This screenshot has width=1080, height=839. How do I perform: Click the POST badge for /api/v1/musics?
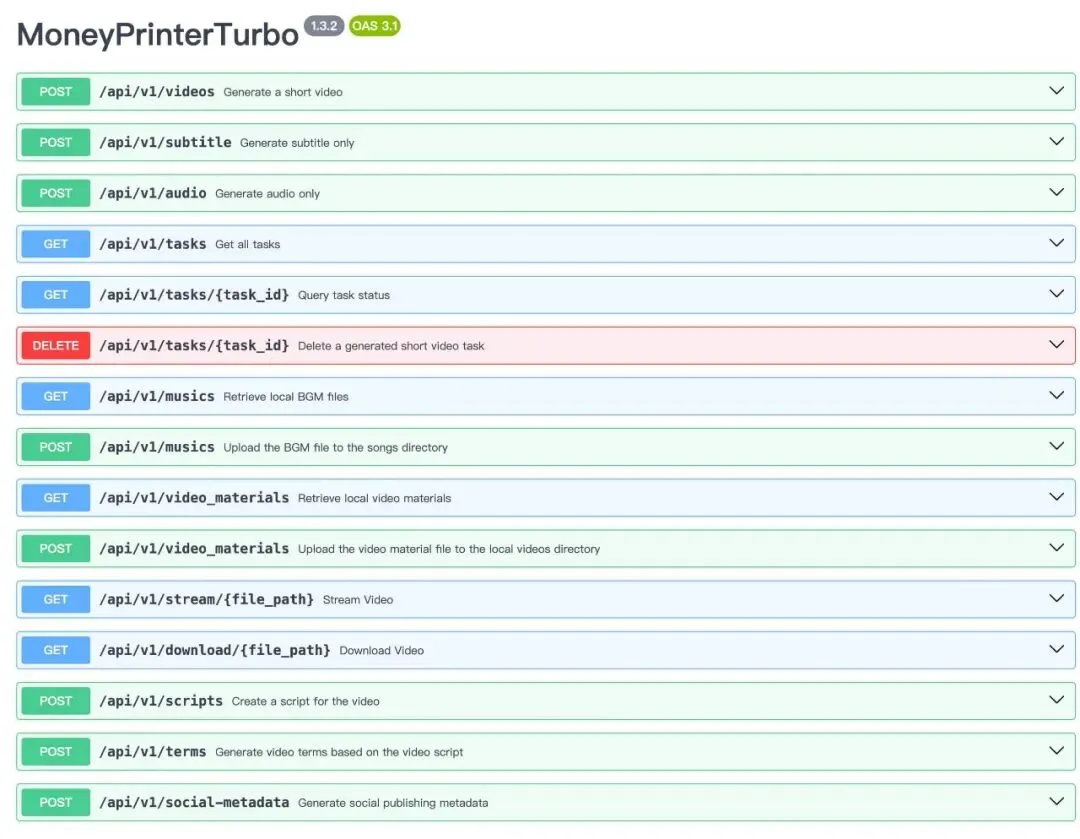56,447
